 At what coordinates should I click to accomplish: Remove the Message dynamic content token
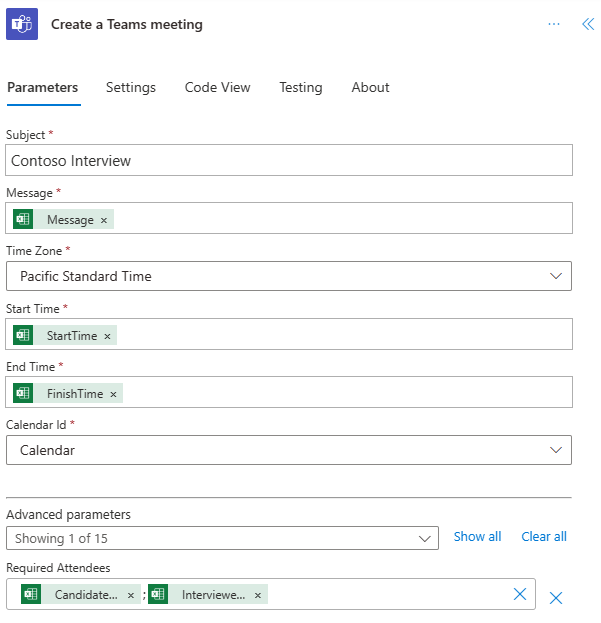point(104,220)
